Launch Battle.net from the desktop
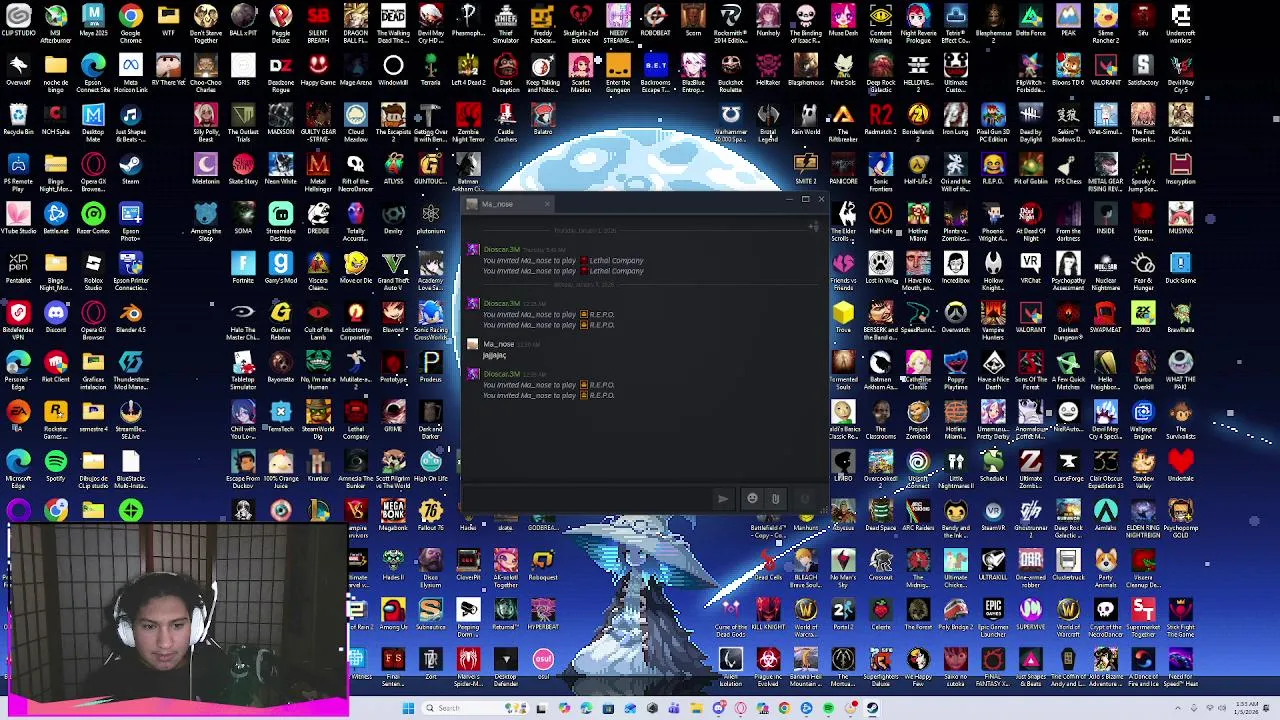Image resolution: width=1280 pixels, height=720 pixels. 55,219
